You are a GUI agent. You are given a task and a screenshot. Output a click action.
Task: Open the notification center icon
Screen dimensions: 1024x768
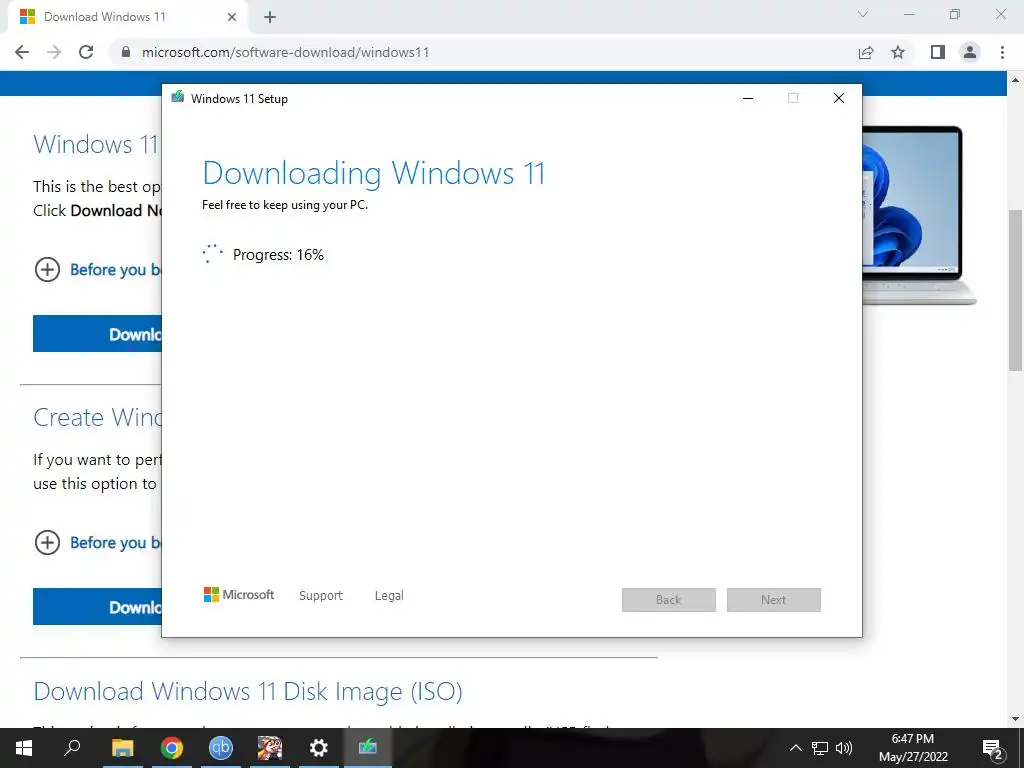pyautogui.click(x=993, y=749)
